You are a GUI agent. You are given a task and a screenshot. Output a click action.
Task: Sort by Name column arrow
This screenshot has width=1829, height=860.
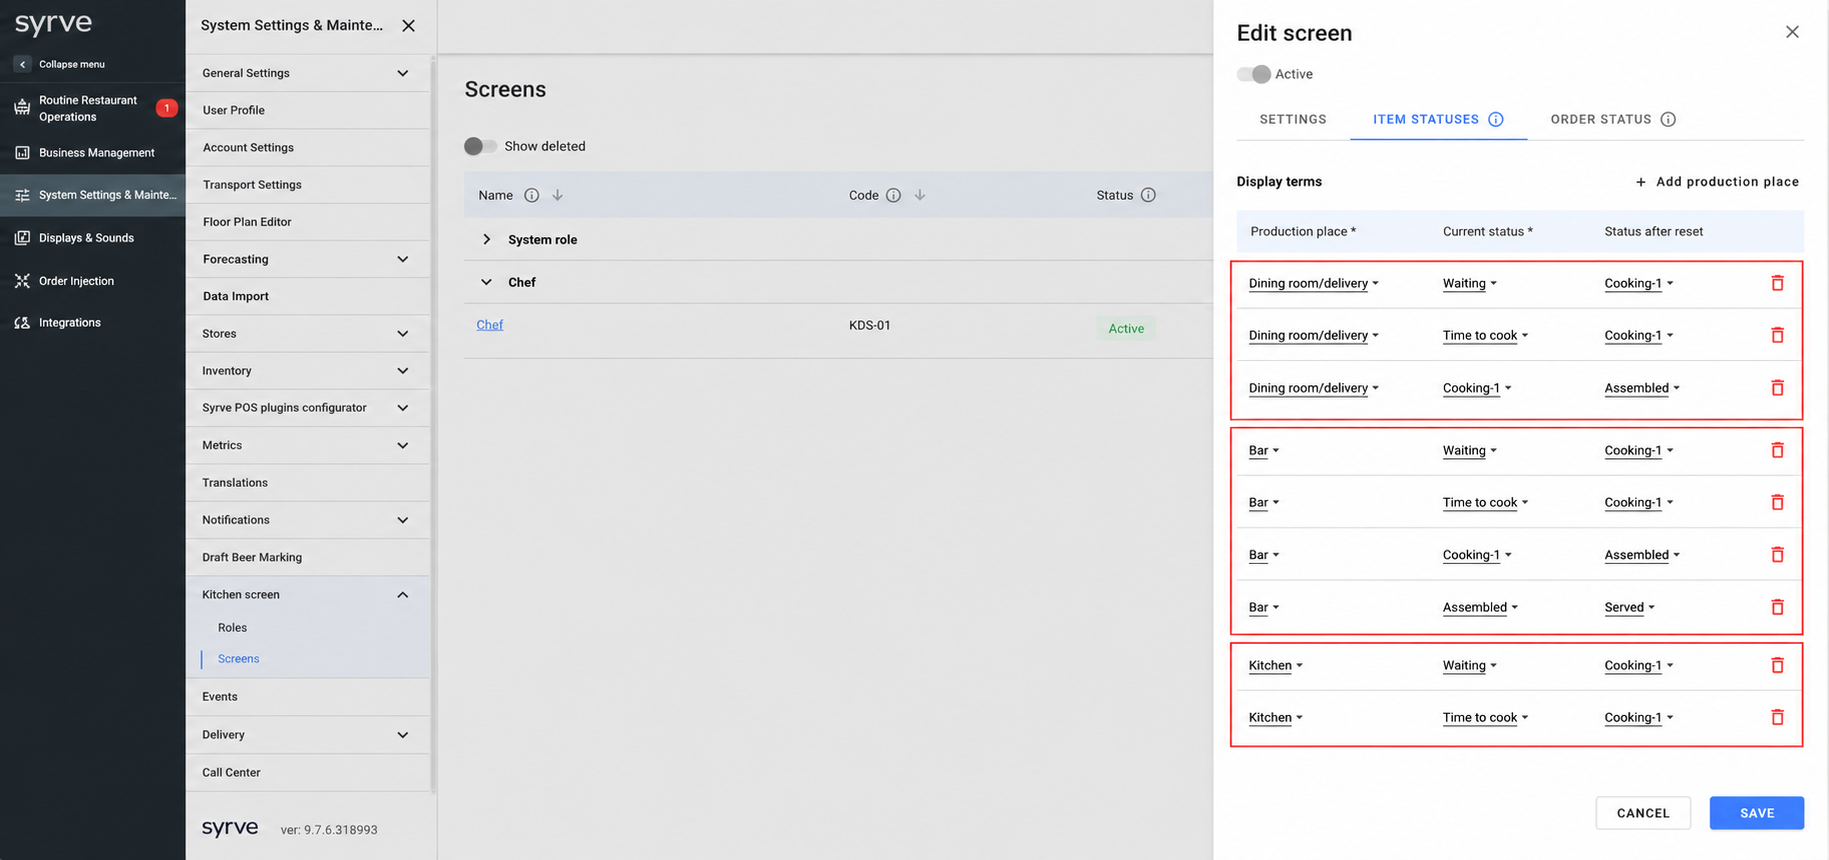(x=558, y=195)
